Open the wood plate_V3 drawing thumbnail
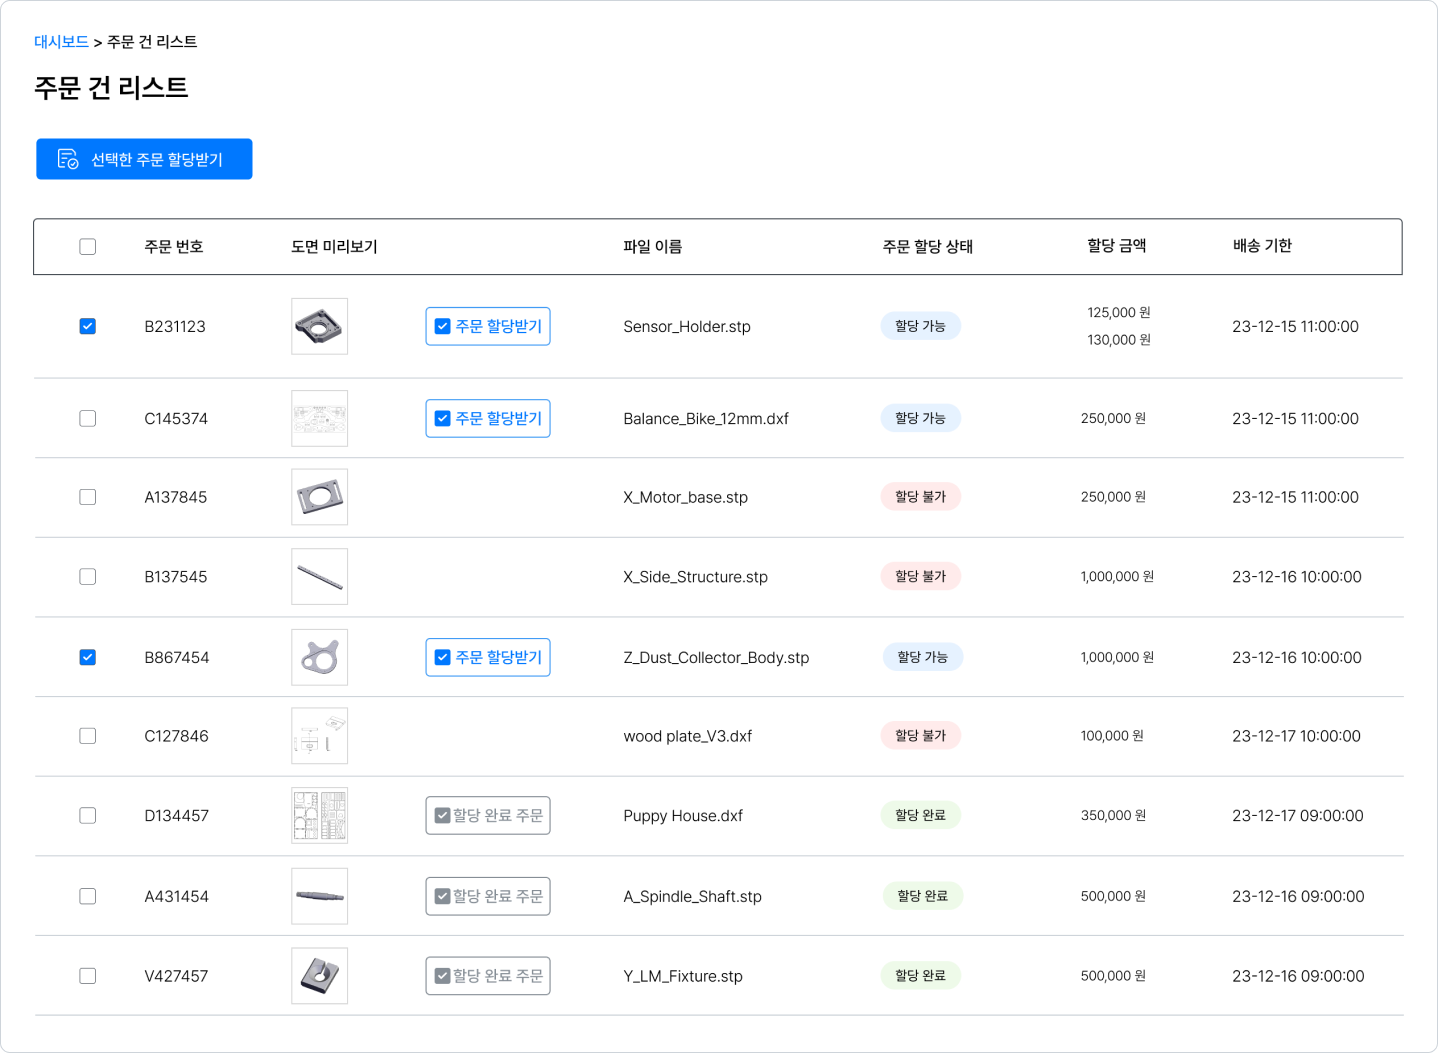The width and height of the screenshot is (1438, 1053). (320, 736)
